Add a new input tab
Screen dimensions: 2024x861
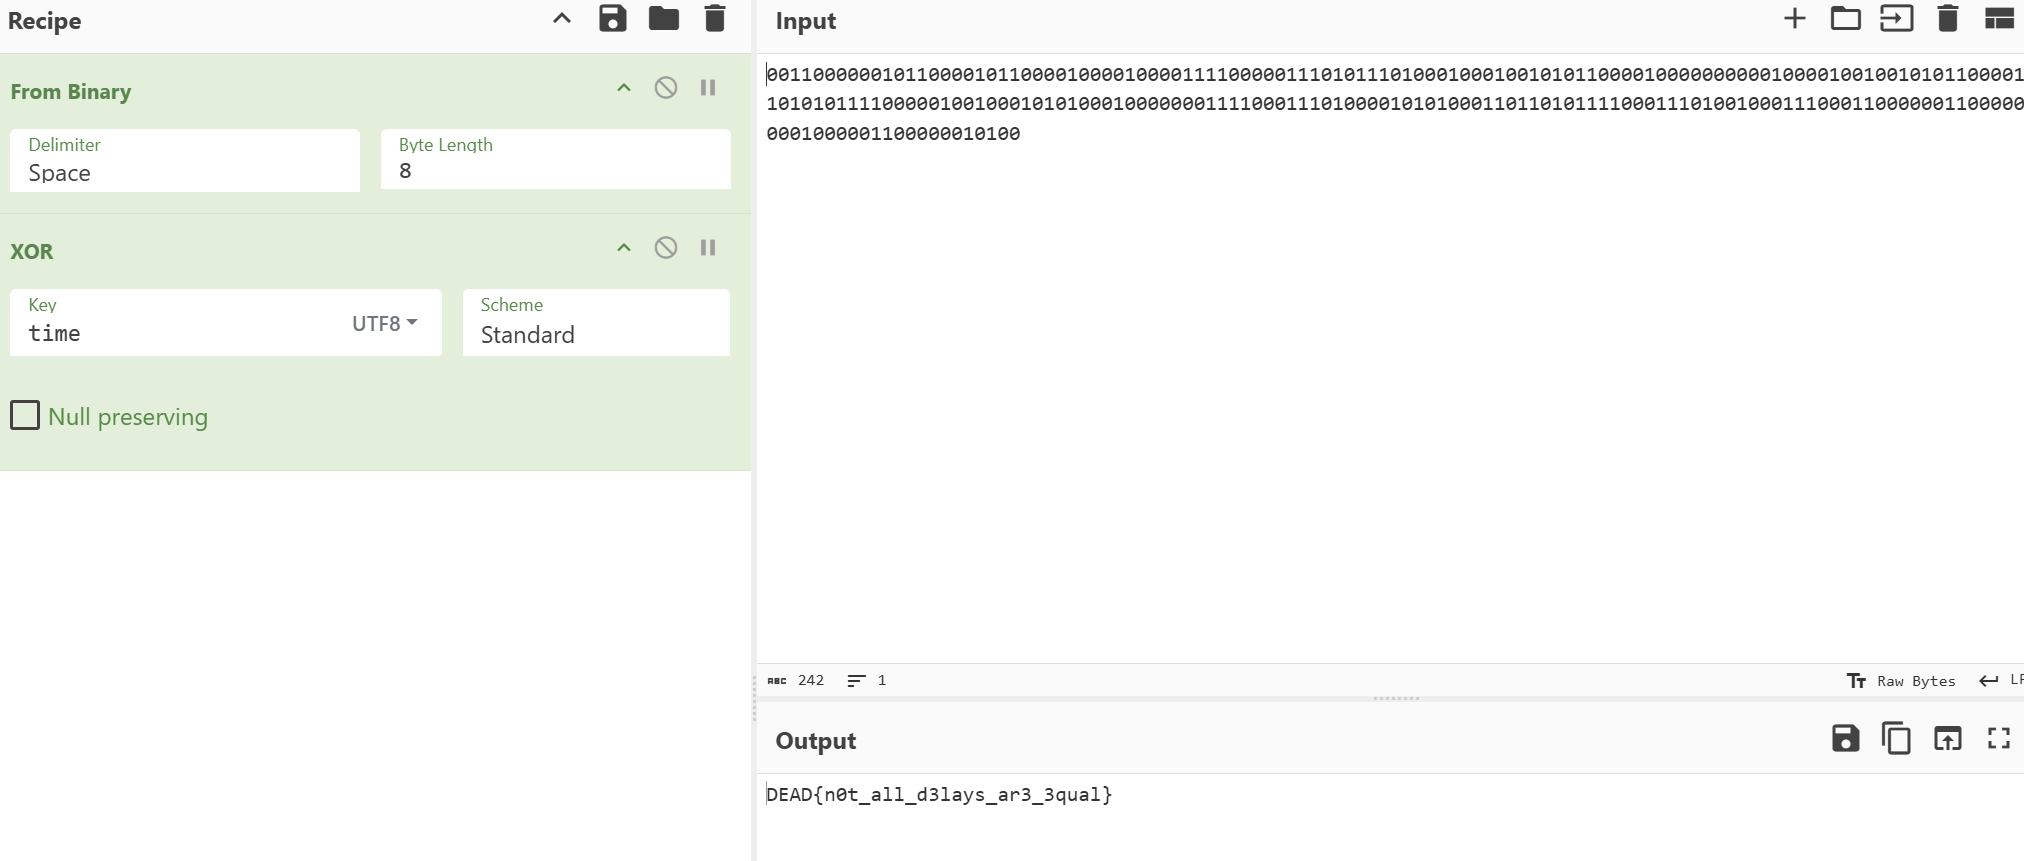pos(1794,19)
